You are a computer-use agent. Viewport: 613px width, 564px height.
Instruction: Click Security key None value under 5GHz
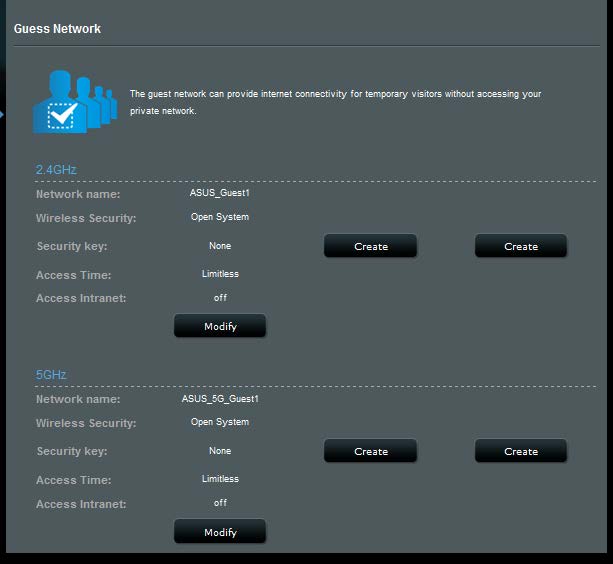pos(220,451)
